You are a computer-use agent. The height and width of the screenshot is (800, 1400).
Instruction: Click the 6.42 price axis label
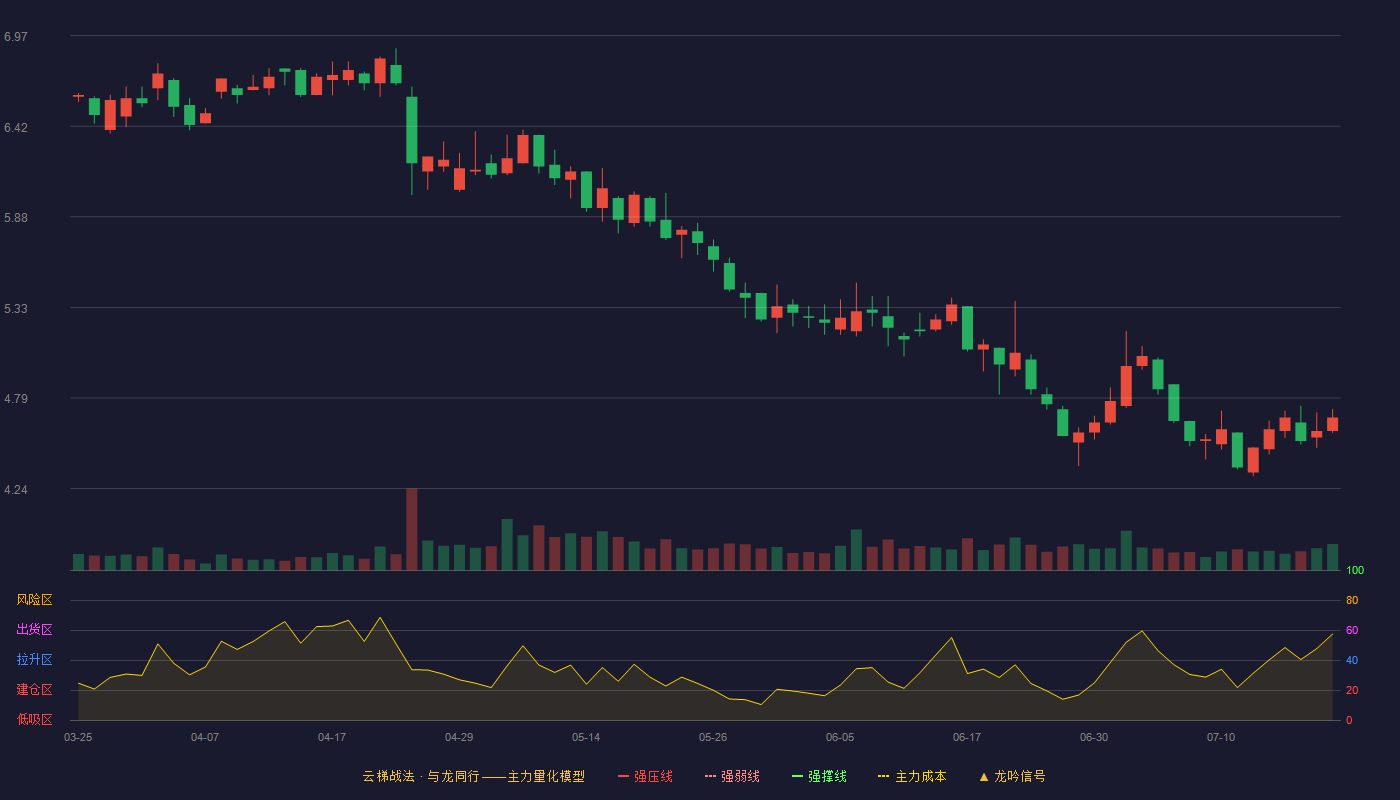pos(16,128)
